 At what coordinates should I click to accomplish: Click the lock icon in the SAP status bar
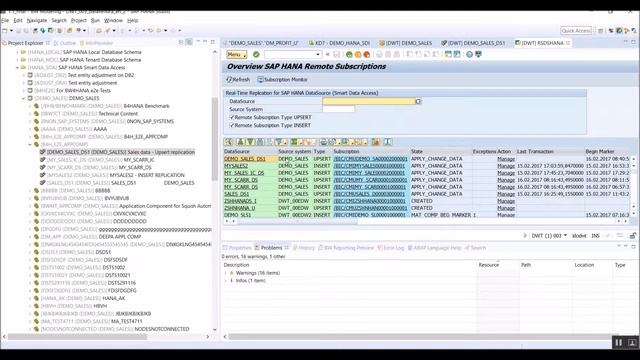point(633,236)
